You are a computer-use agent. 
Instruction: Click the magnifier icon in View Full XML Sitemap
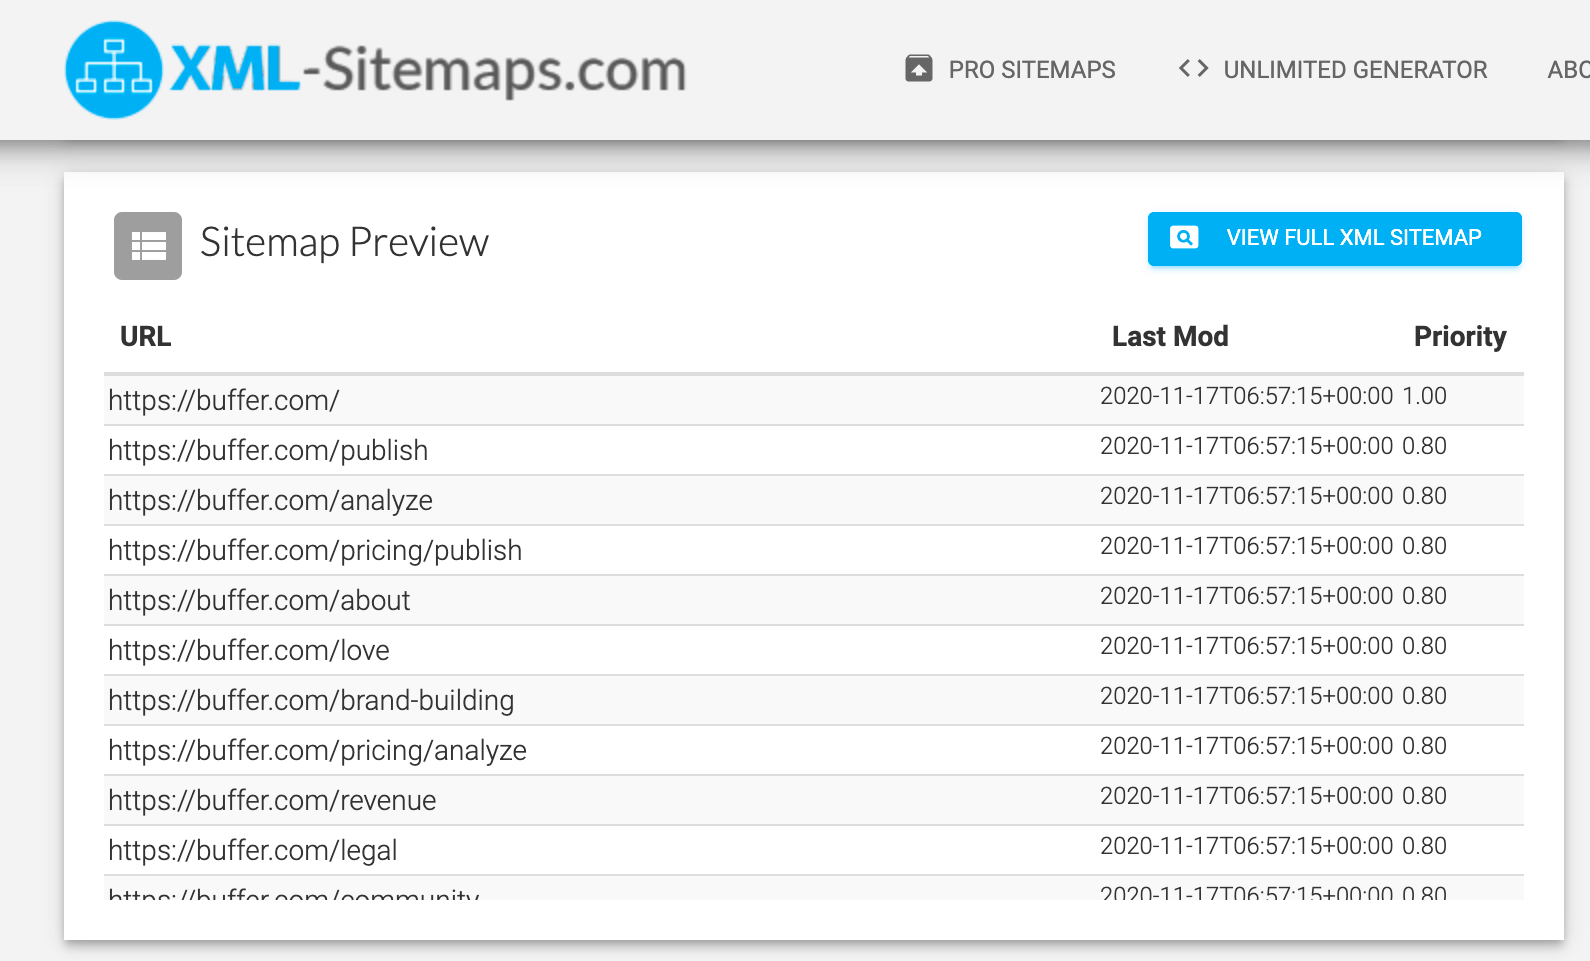(x=1184, y=238)
